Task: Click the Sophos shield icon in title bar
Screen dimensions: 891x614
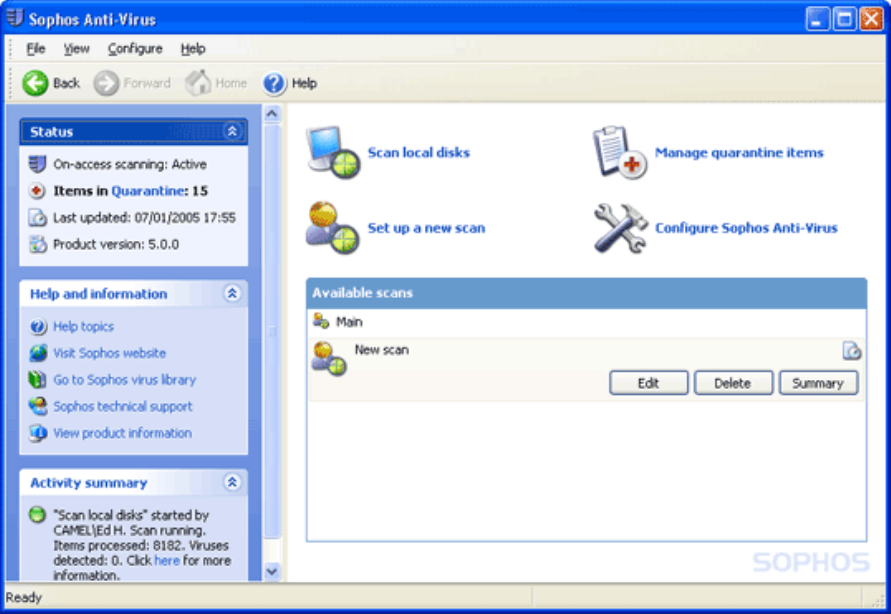Action: (x=15, y=18)
